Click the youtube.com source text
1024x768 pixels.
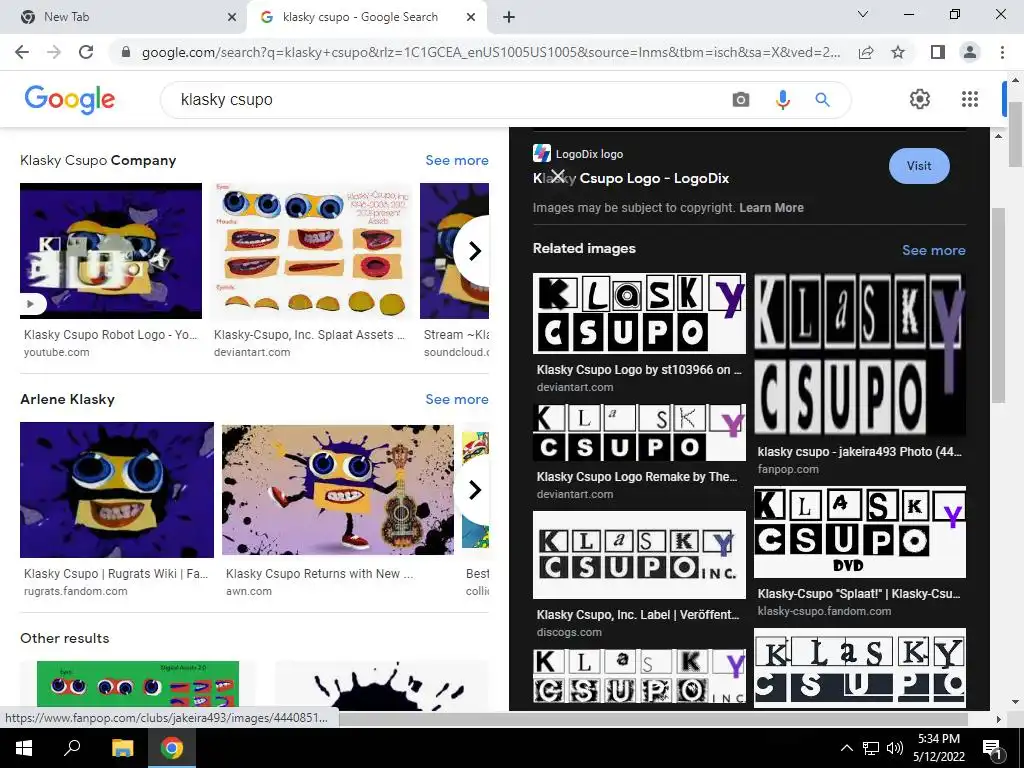pyautogui.click(x=57, y=352)
